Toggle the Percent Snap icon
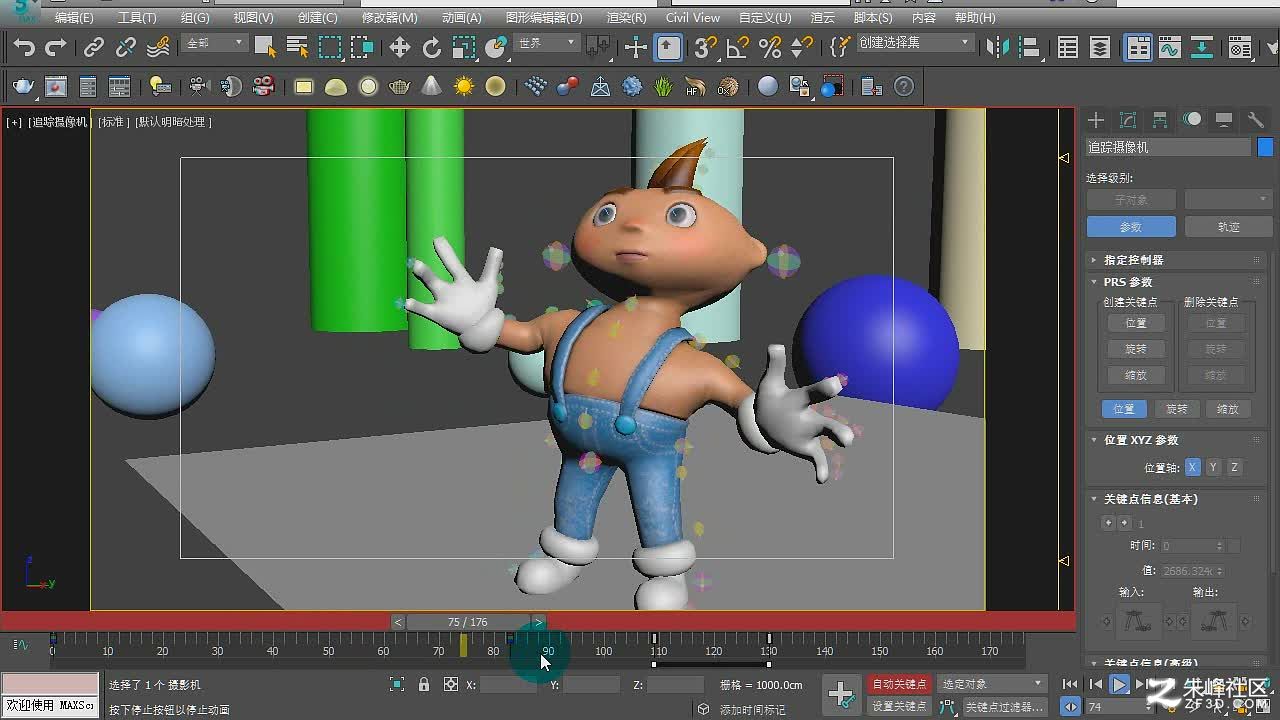 (x=770, y=47)
